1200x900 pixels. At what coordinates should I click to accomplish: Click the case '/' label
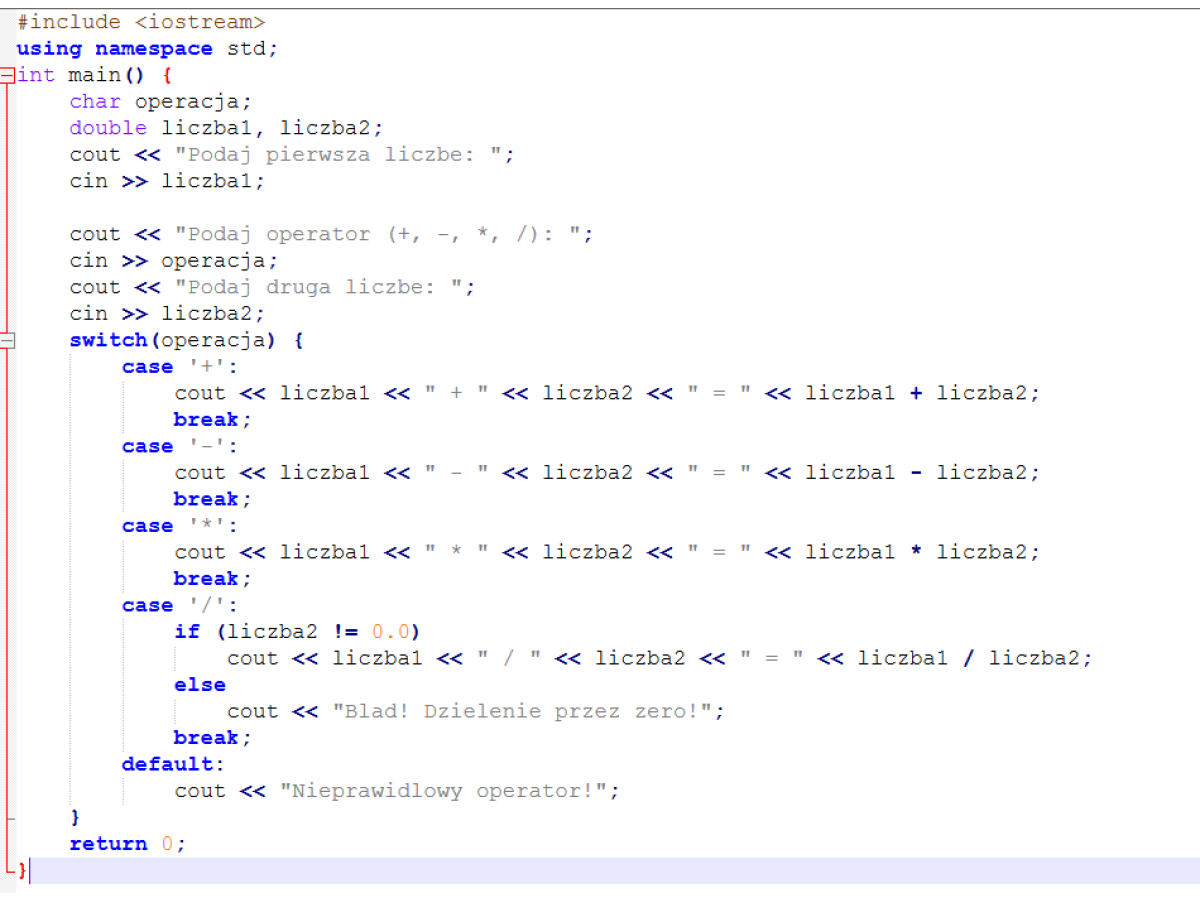[174, 605]
